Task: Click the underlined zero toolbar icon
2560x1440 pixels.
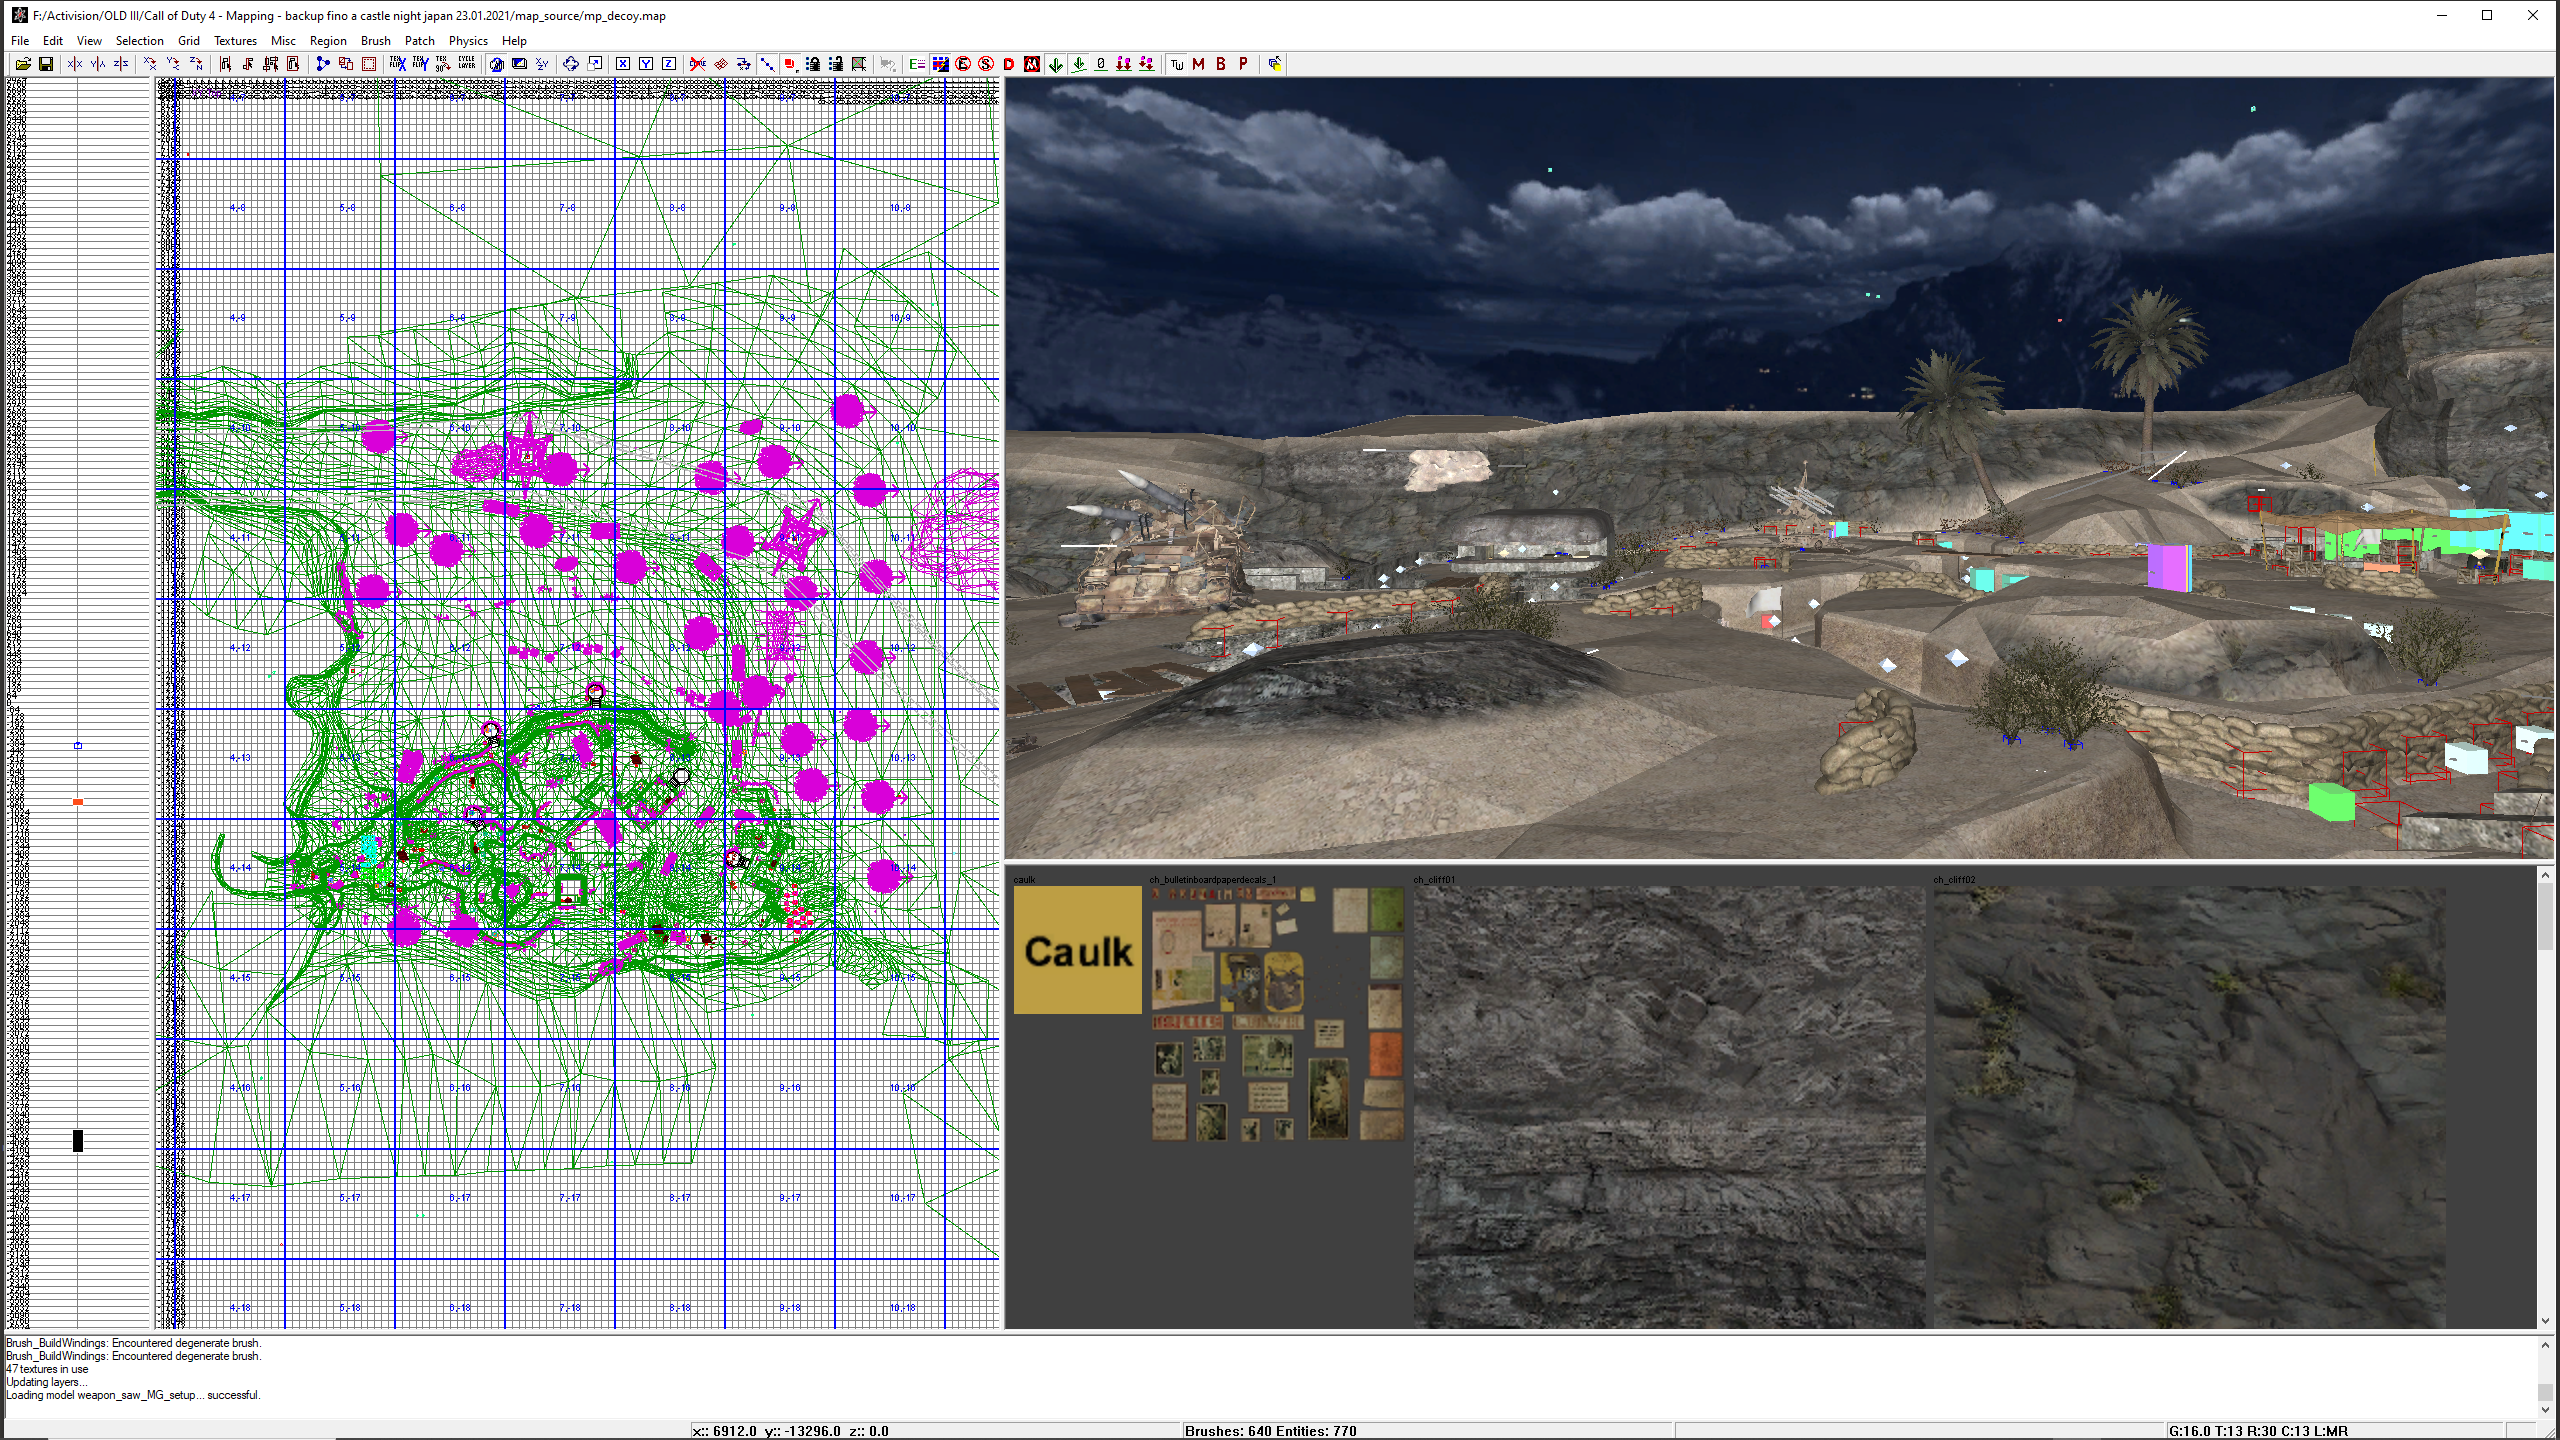Action: point(1101,64)
